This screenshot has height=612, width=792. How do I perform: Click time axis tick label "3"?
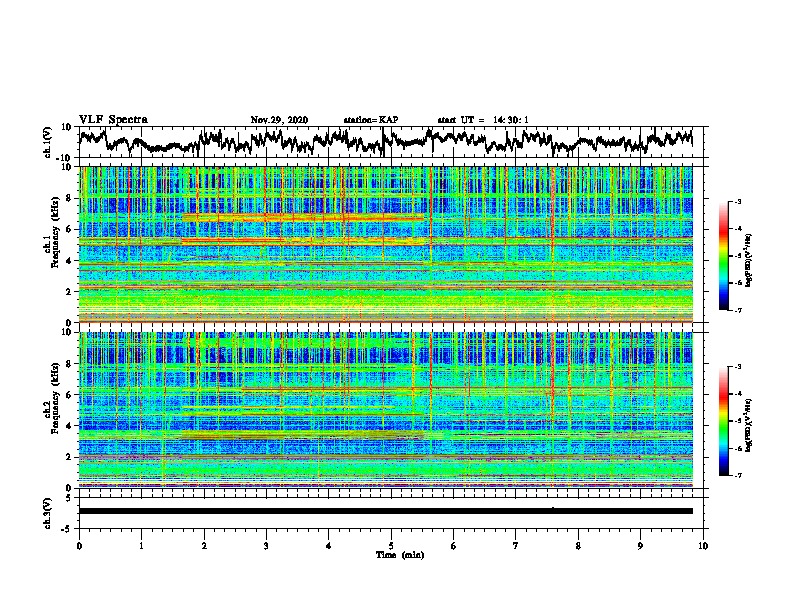(266, 546)
